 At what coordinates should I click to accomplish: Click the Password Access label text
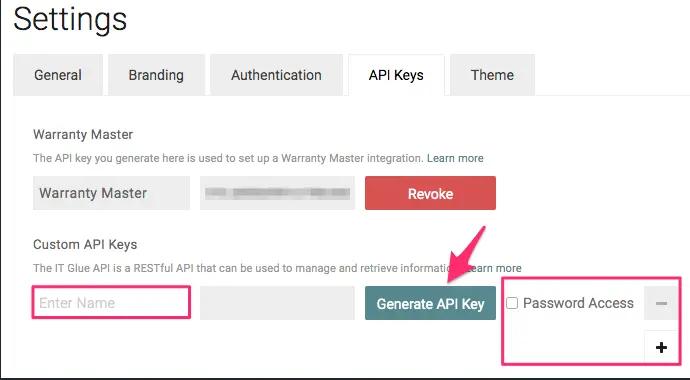(578, 303)
